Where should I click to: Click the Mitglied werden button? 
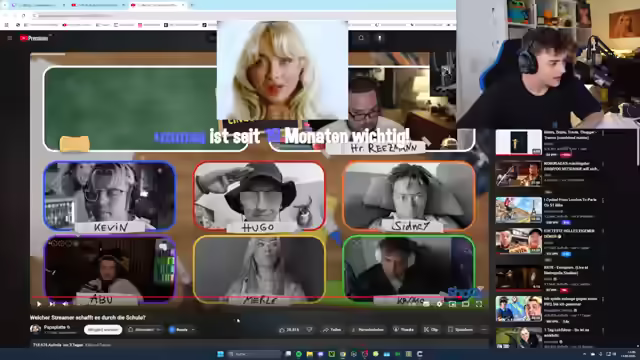pyautogui.click(x=103, y=329)
